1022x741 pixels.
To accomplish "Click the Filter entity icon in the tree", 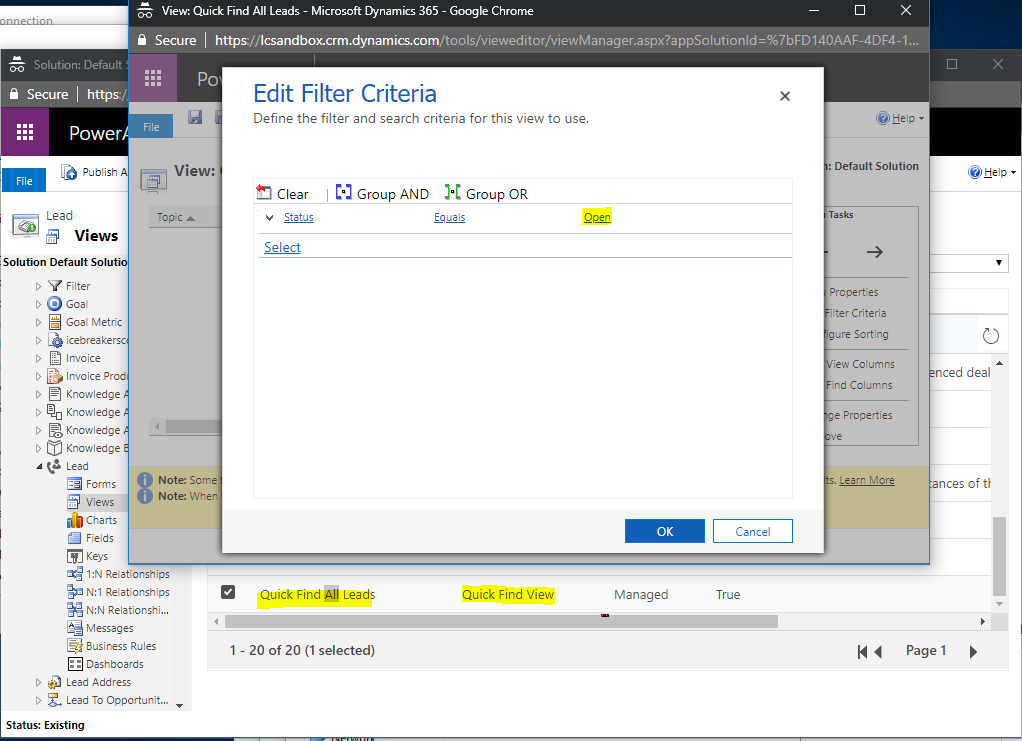I will point(55,286).
